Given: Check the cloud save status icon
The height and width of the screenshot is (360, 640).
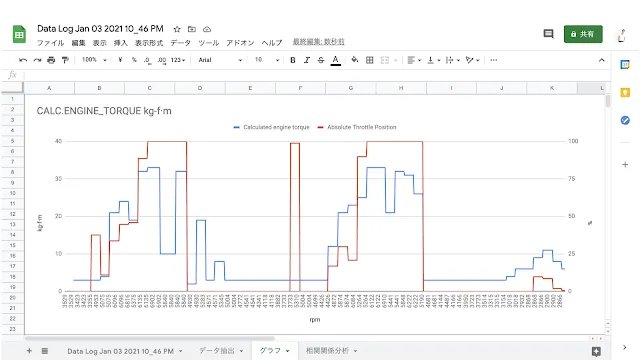Looking at the screenshot, I should click(207, 29).
